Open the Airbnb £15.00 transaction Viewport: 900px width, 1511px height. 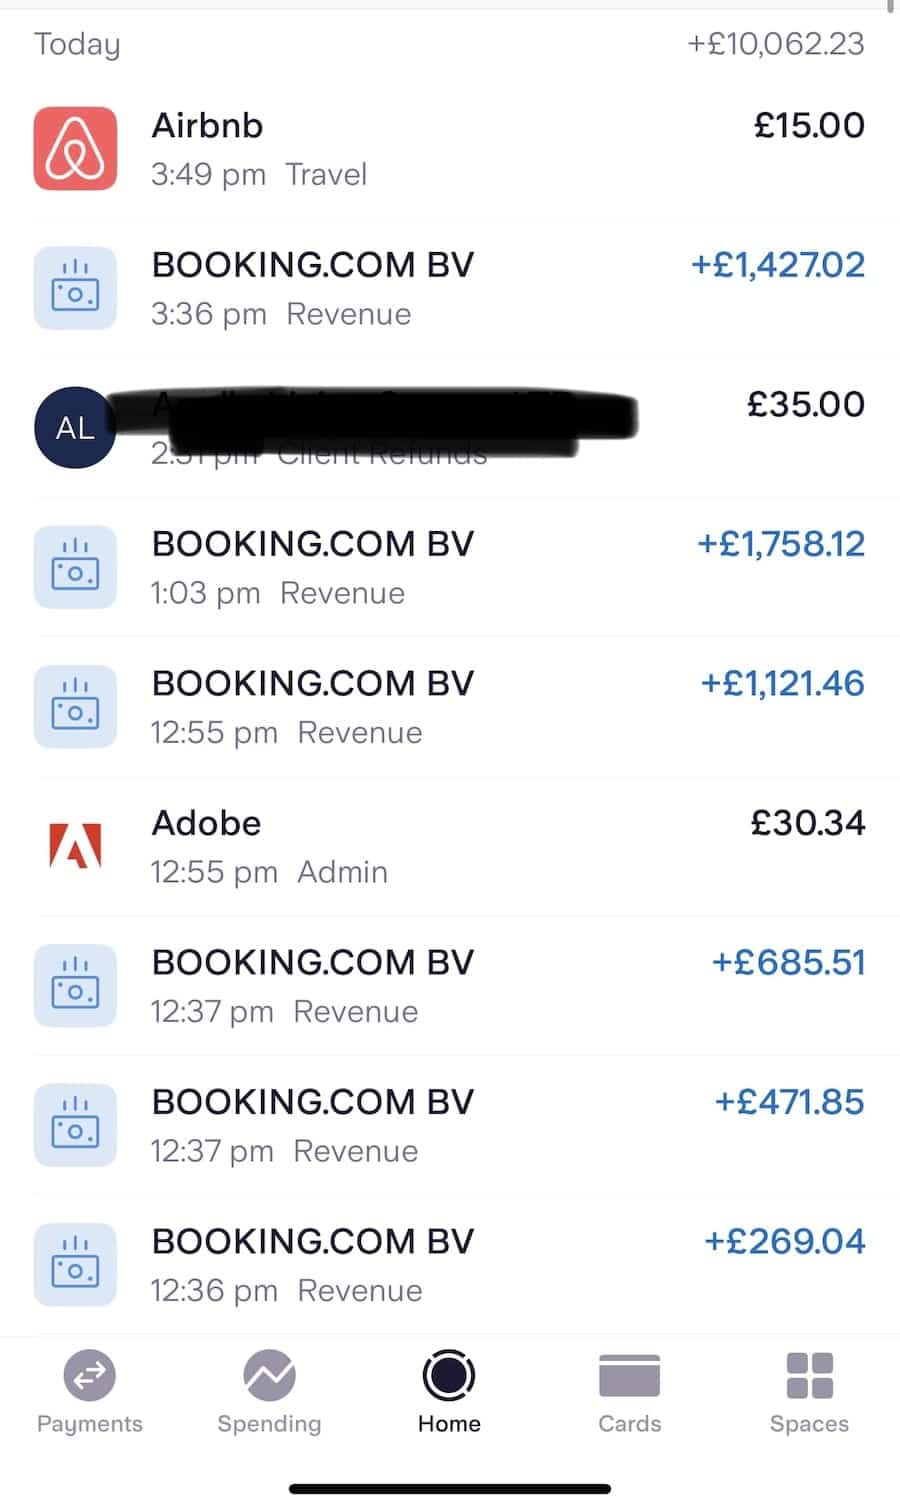pos(450,148)
